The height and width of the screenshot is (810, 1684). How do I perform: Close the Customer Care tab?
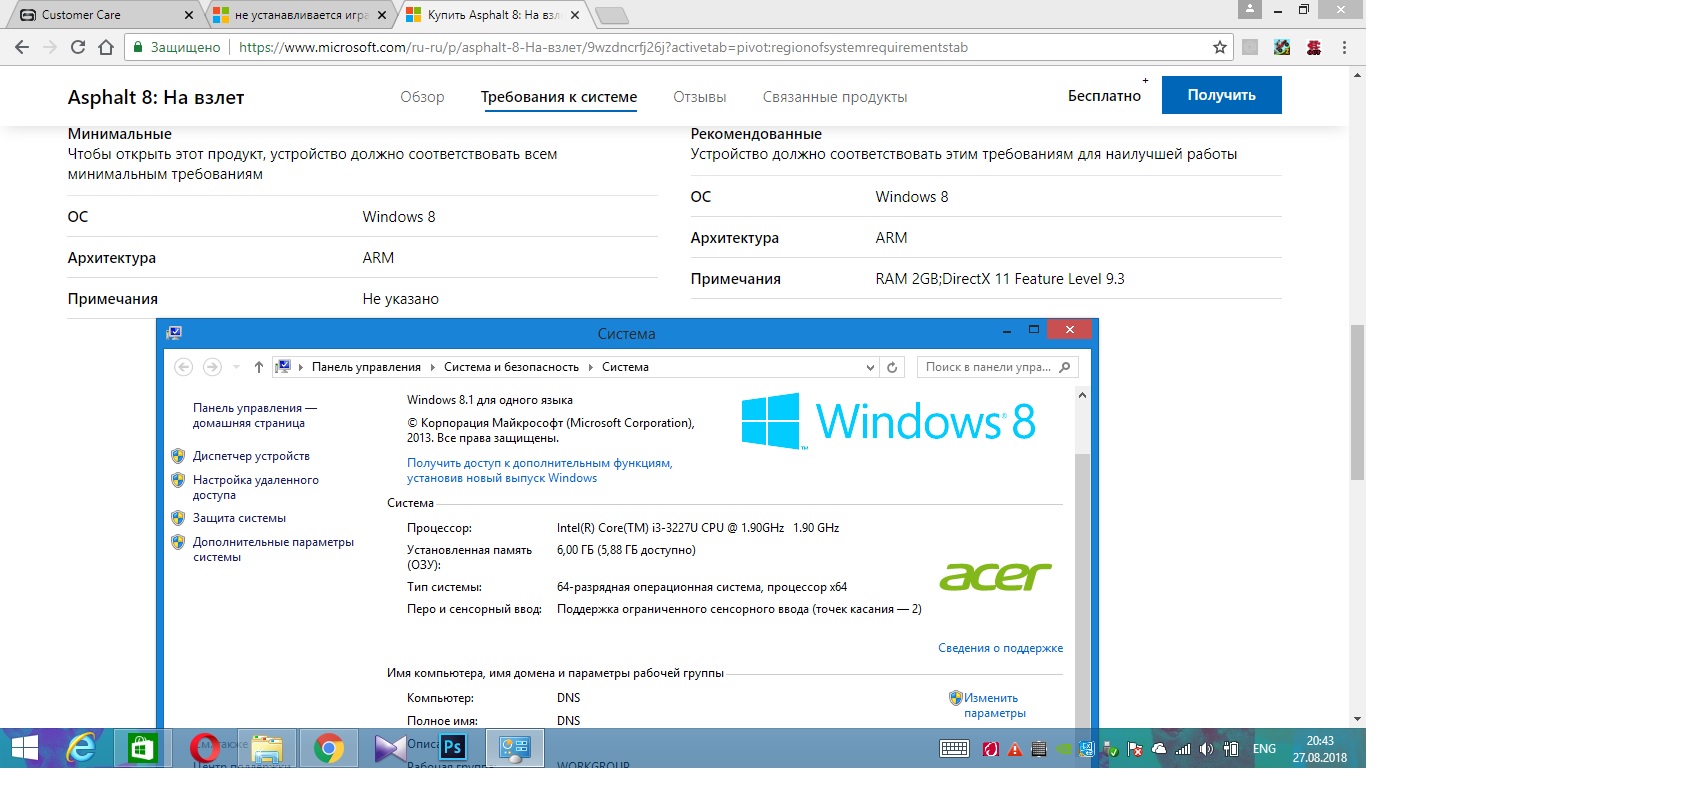(189, 15)
